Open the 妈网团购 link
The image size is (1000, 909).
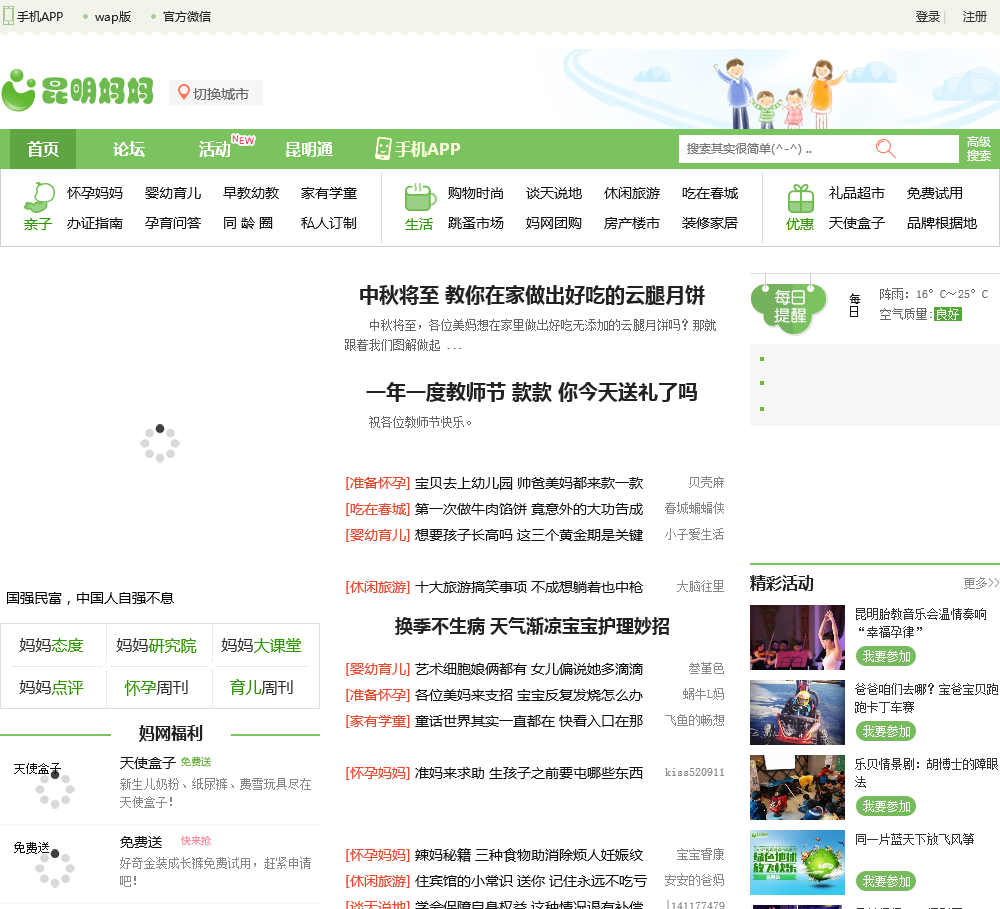click(x=554, y=223)
